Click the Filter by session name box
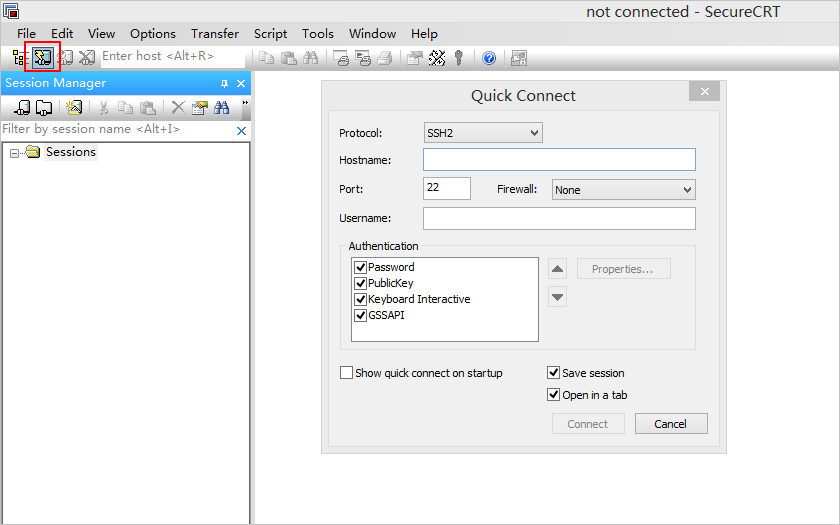 (x=117, y=130)
